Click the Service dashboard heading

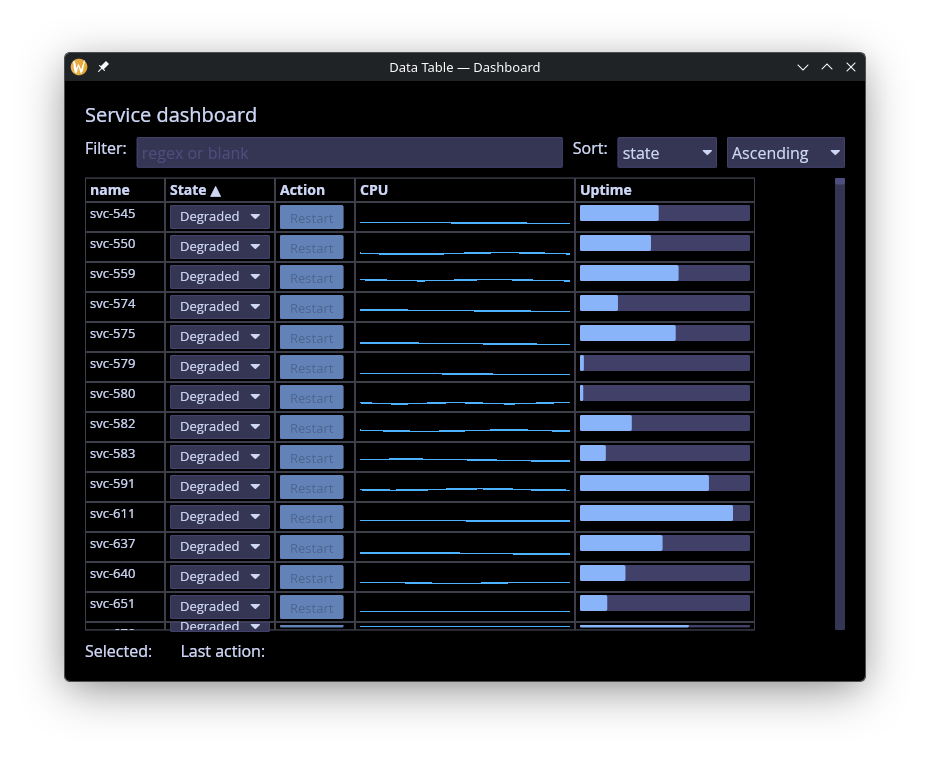click(x=171, y=115)
